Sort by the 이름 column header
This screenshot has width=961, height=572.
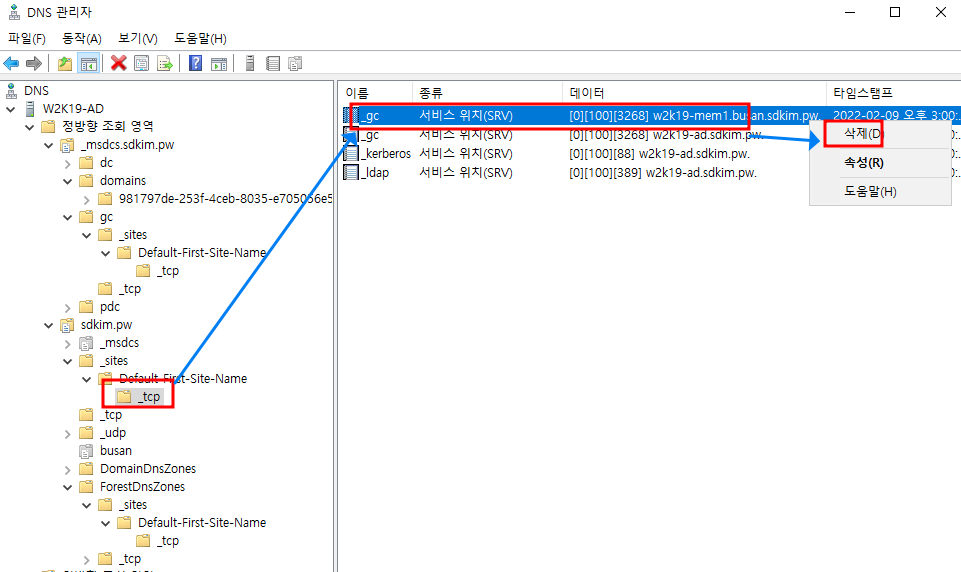[x=375, y=93]
